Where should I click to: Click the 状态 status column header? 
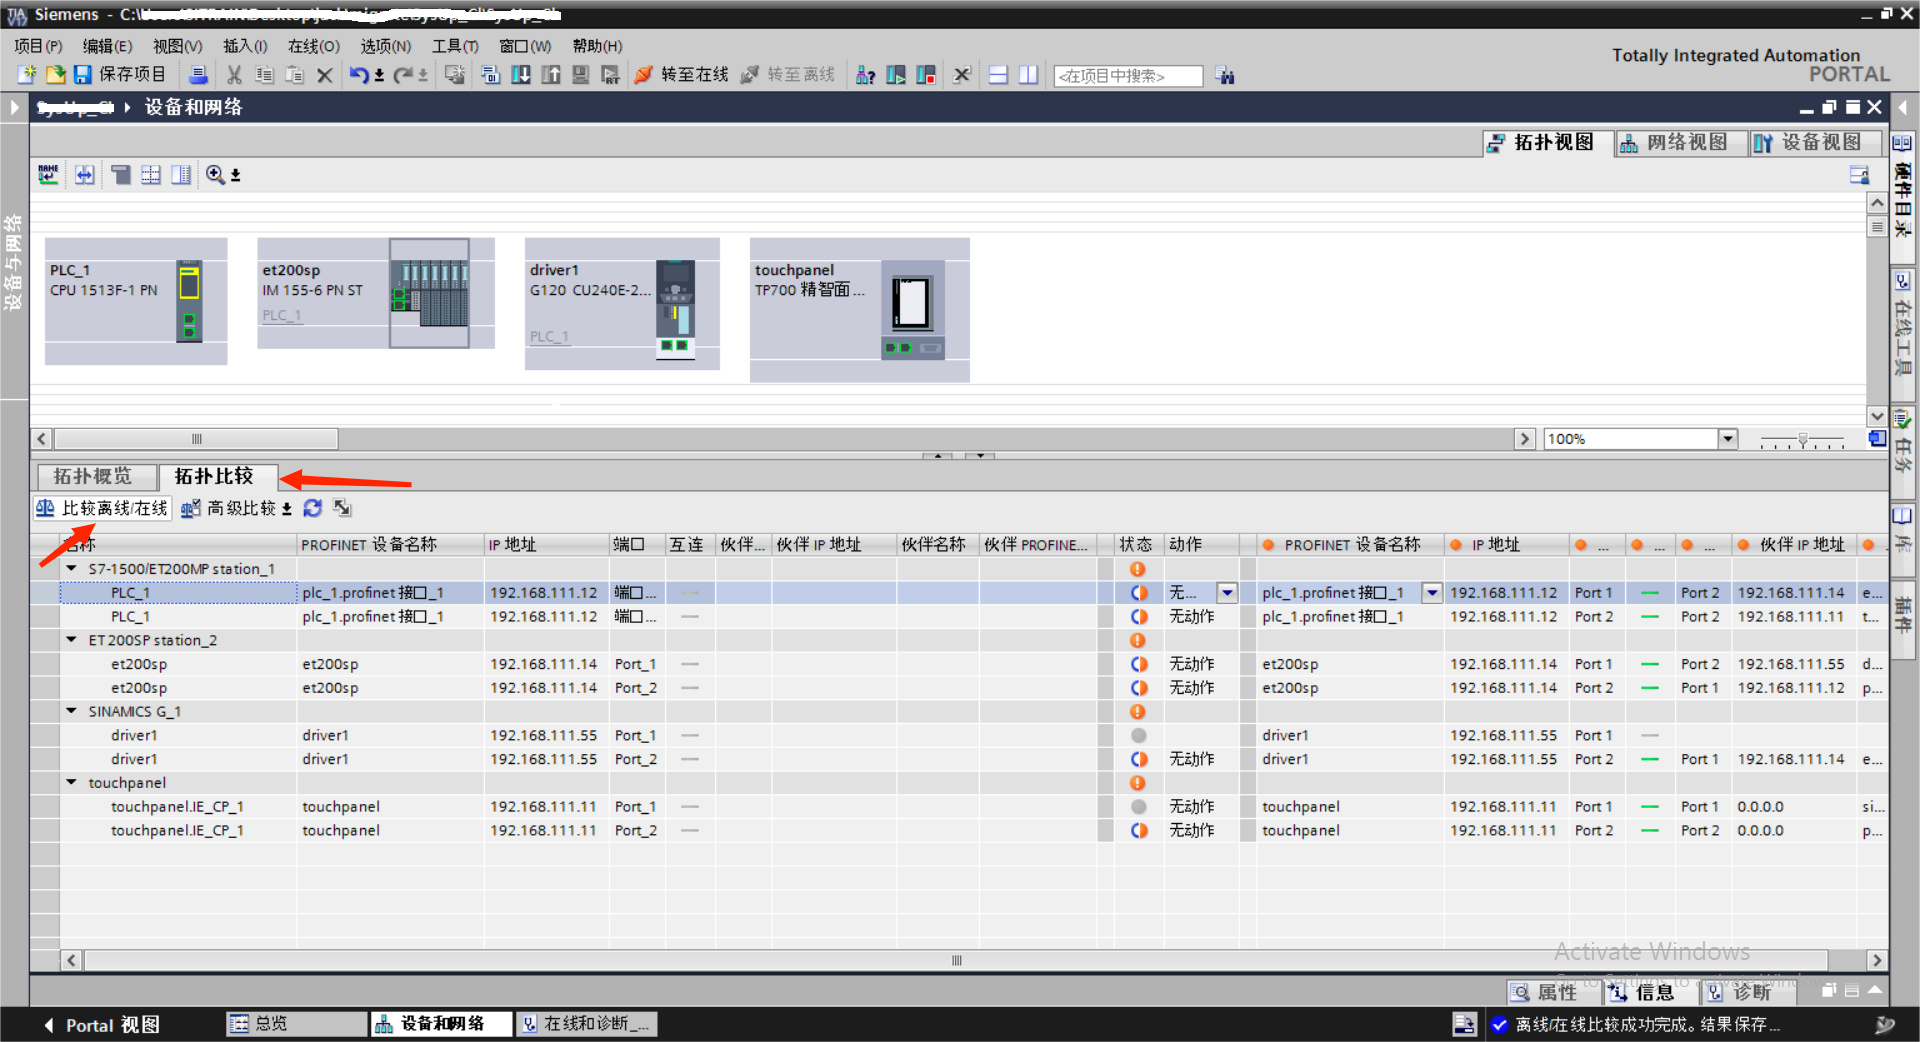tap(1135, 544)
